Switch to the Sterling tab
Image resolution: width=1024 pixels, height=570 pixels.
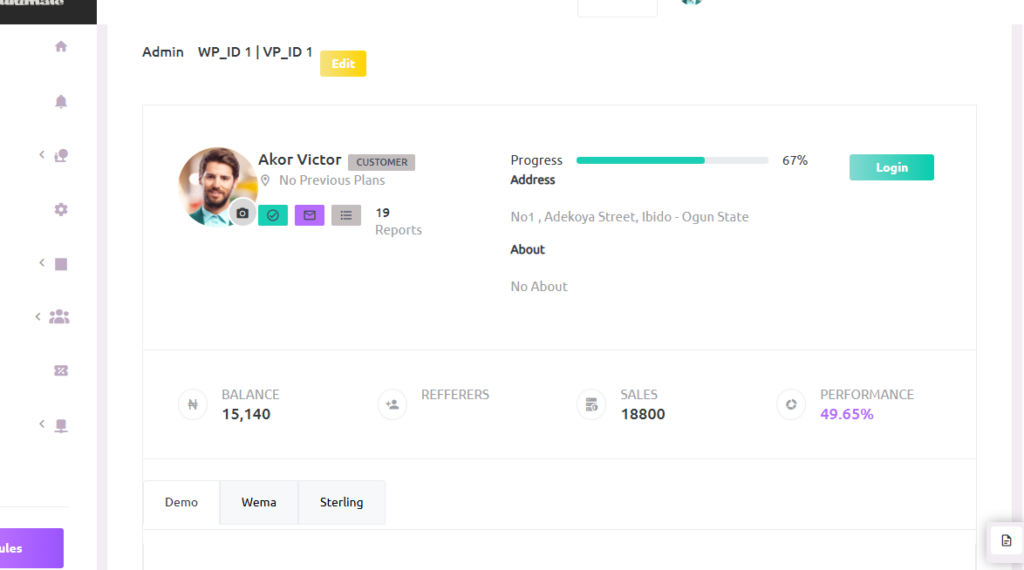pos(341,502)
